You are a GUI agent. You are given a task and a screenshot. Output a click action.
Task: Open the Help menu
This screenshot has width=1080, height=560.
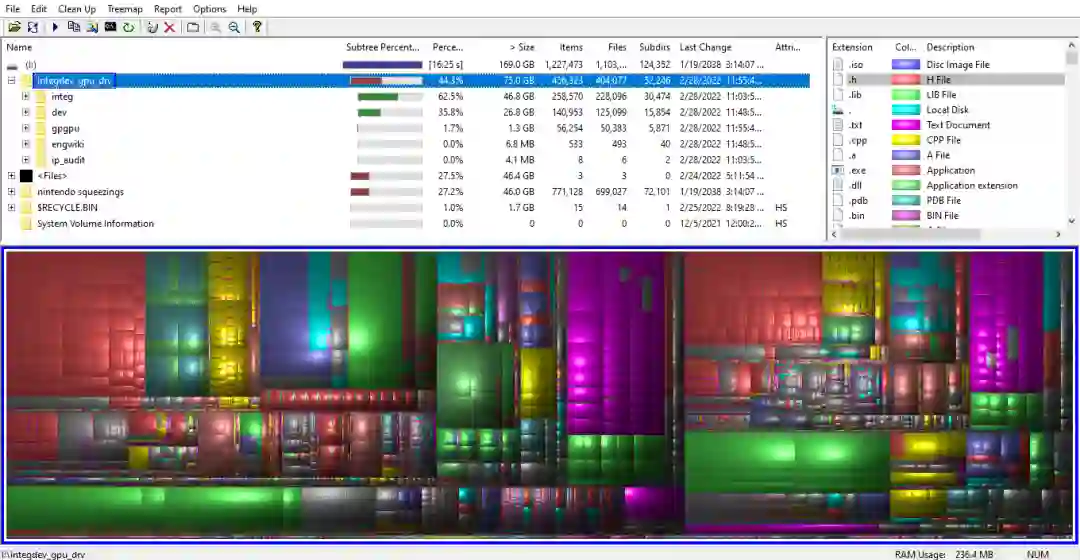point(247,9)
